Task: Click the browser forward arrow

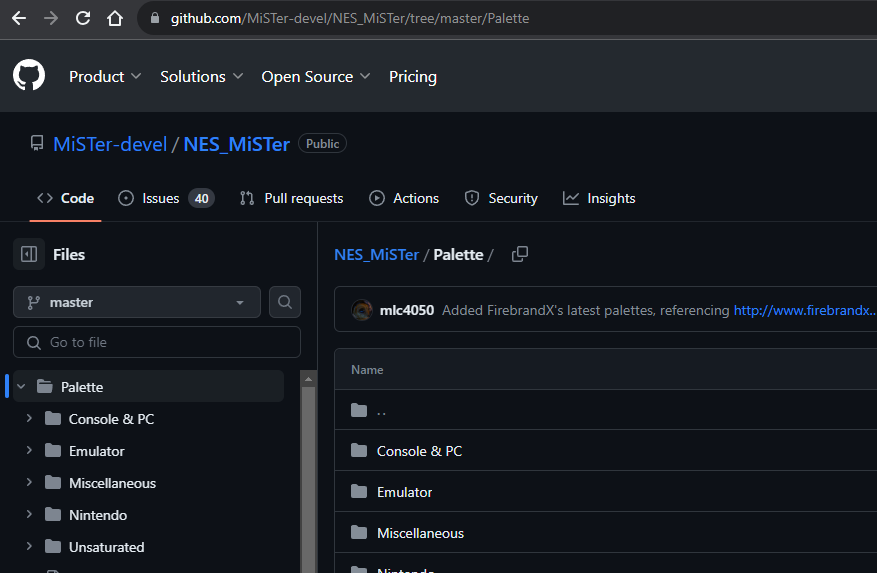Action: click(x=51, y=18)
